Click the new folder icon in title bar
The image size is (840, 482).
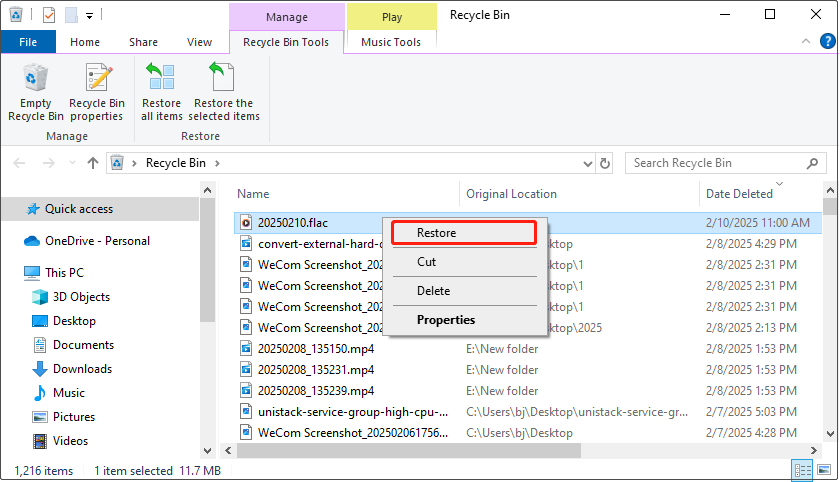coord(71,15)
